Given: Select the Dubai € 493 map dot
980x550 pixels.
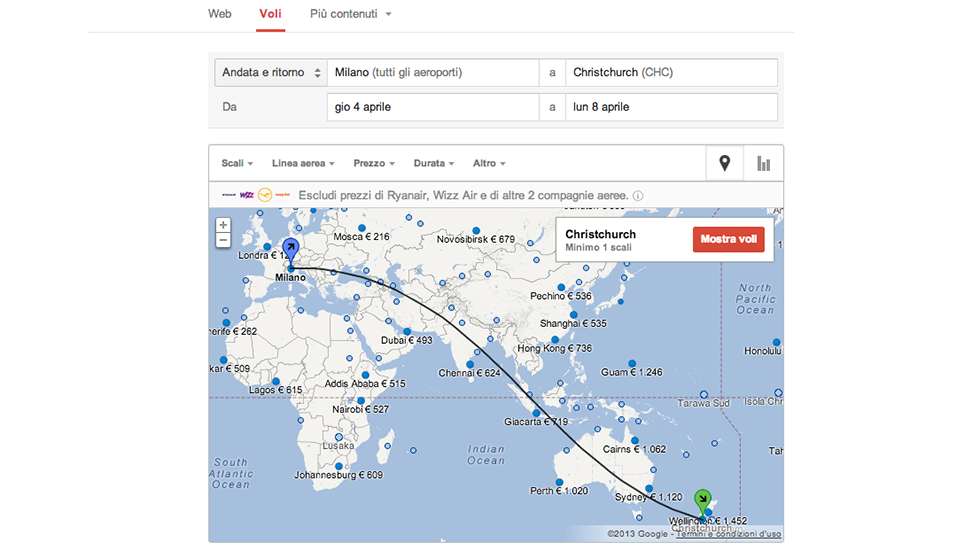Looking at the screenshot, I should 407,331.
